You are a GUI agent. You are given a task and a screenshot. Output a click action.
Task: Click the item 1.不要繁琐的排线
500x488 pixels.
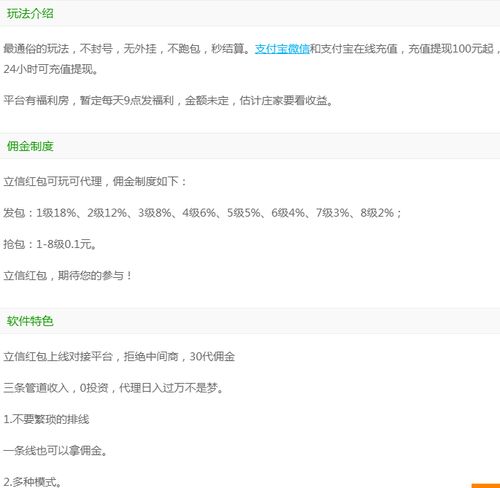point(46,419)
